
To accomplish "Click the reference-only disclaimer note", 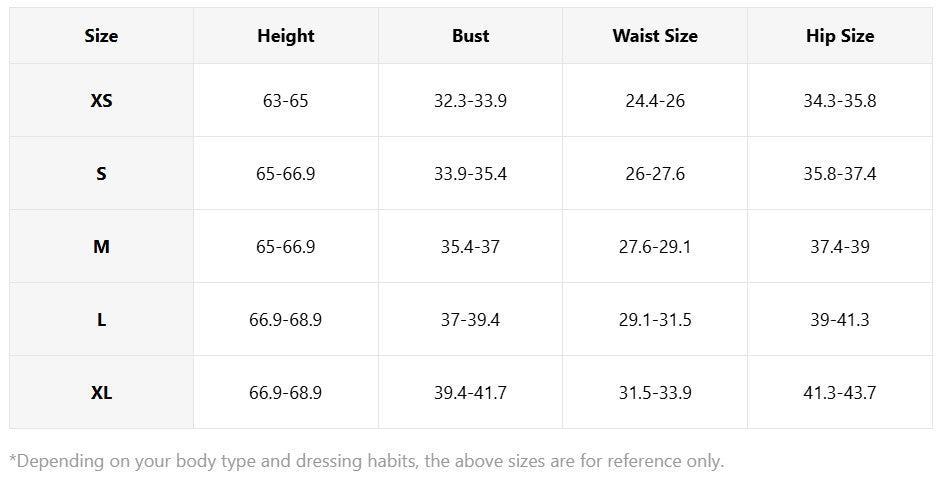I will coord(366,462).
